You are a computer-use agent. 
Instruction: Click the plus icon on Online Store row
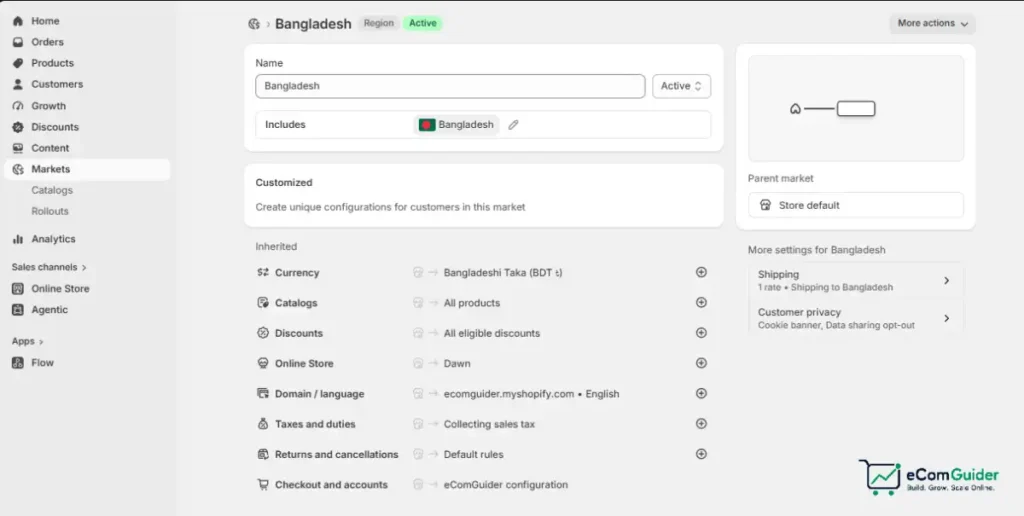pyautogui.click(x=701, y=363)
